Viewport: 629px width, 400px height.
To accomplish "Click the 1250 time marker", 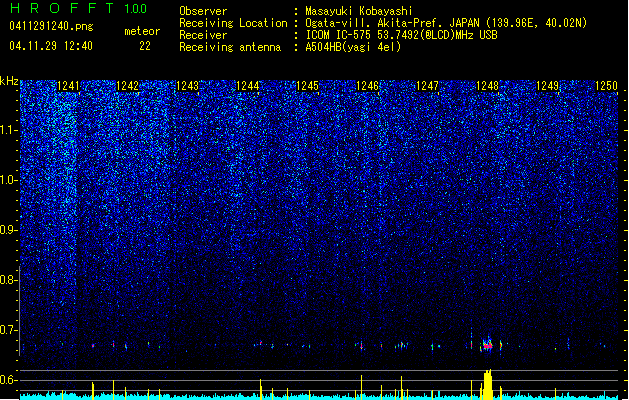I will (606, 86).
